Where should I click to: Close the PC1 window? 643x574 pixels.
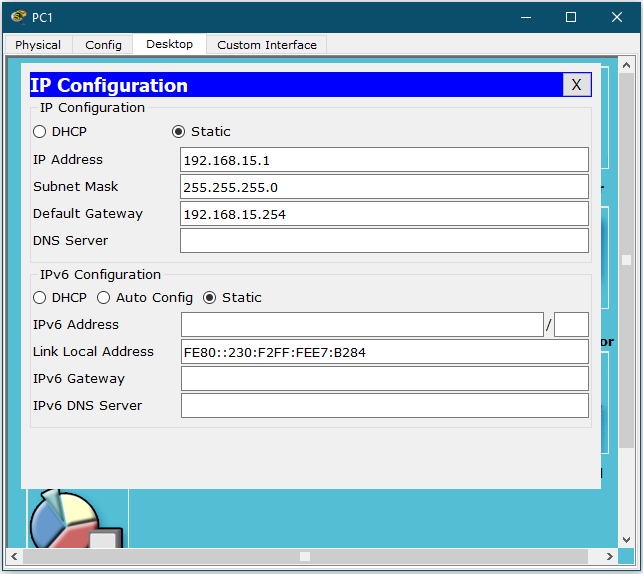click(x=617, y=17)
